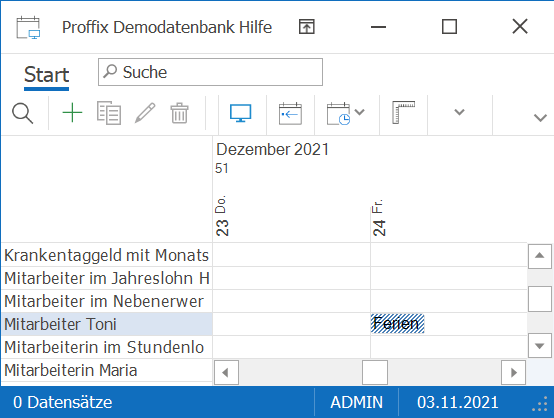554x418 pixels.
Task: Click the 24 Fr. day column header
Action: coord(378,217)
